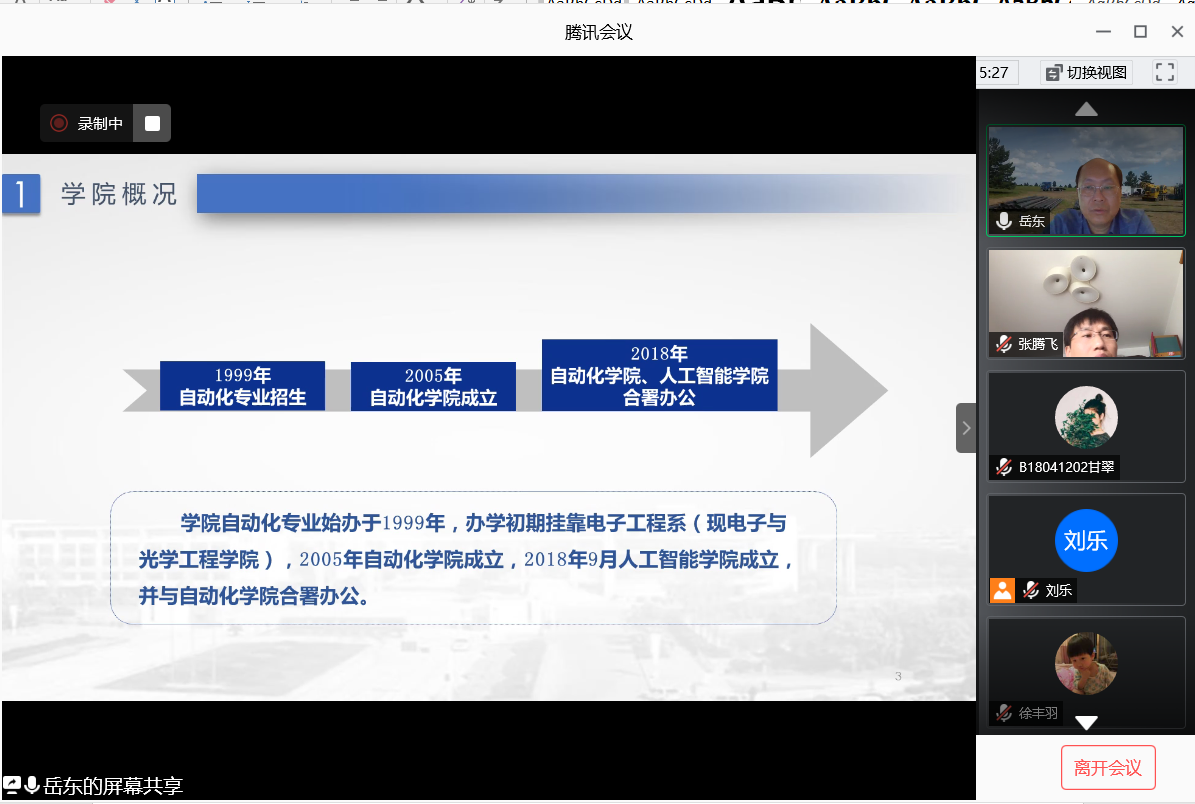Image resolution: width=1195 pixels, height=804 pixels.
Task: Click the microphone icon beside 岳东的屏幕共享
Action: [x=32, y=786]
